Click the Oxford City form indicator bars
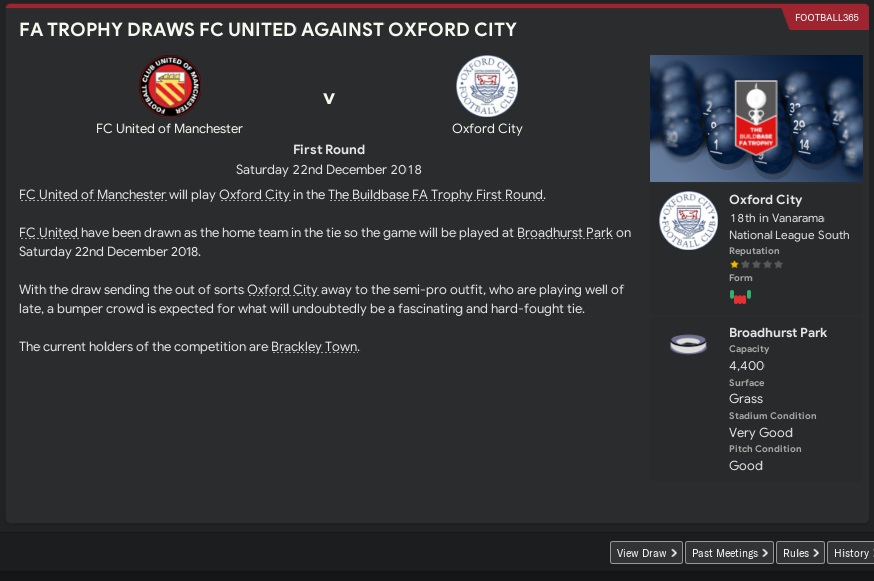This screenshot has width=874, height=581. (740, 296)
